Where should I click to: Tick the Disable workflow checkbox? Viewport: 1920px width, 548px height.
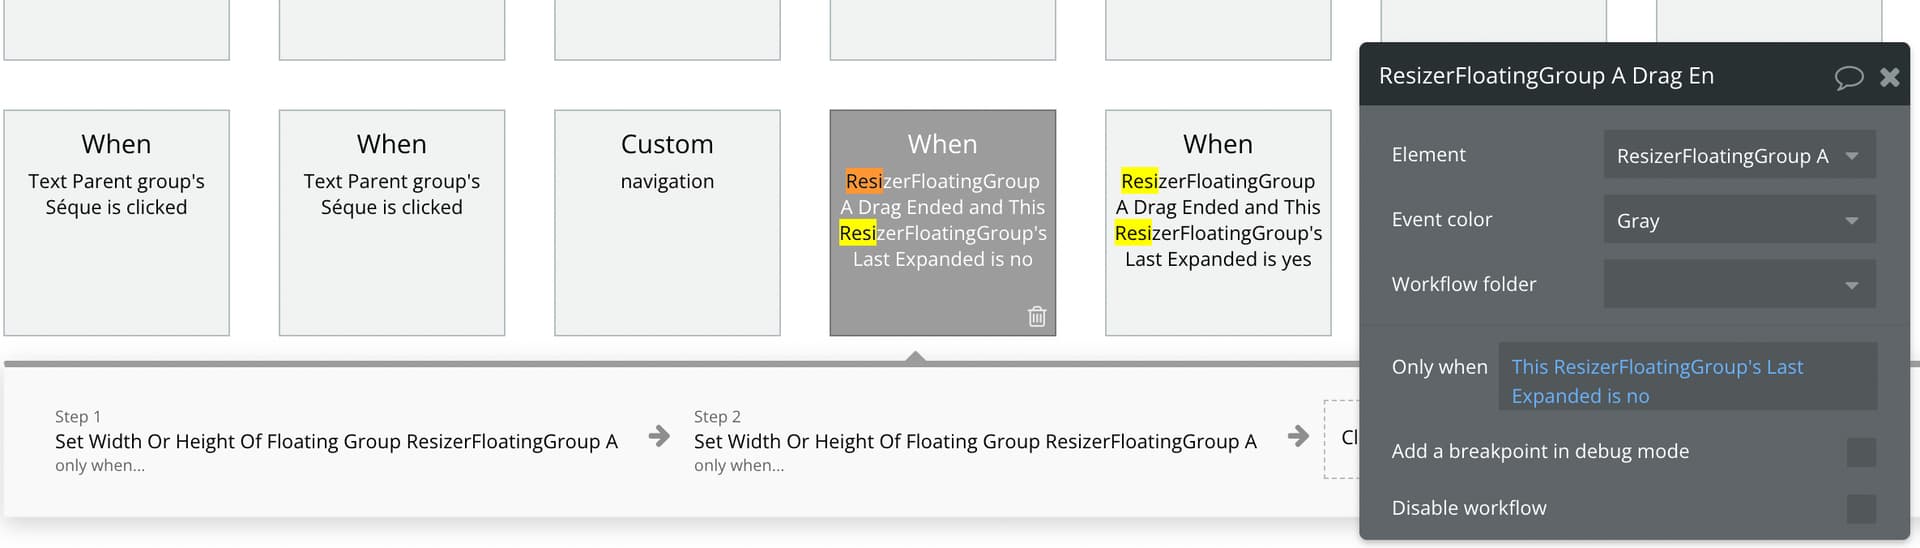[1860, 508]
